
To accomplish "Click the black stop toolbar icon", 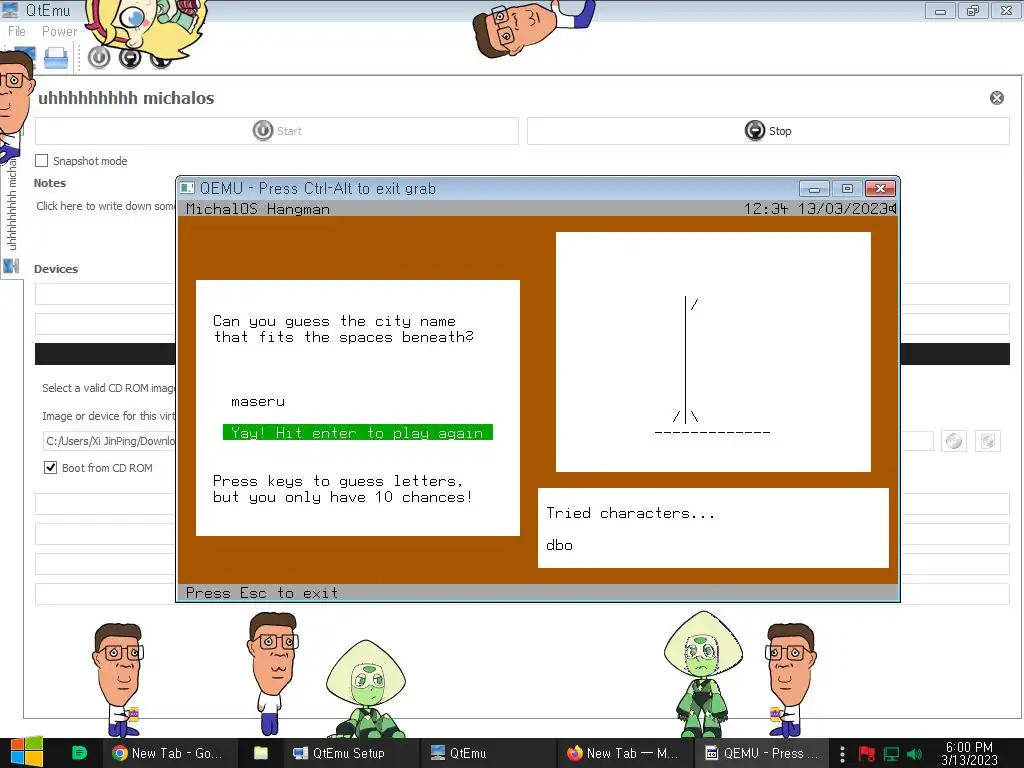I will coord(130,57).
